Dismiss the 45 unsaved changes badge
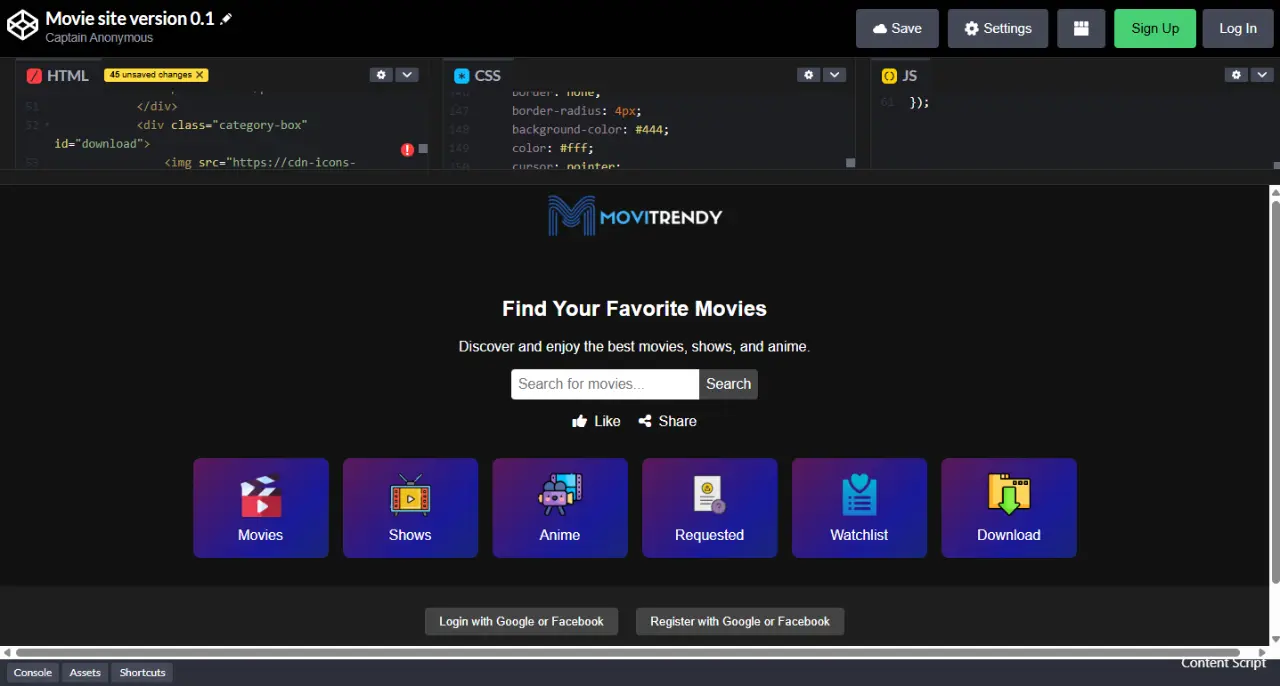This screenshot has height=686, width=1280. pos(200,75)
